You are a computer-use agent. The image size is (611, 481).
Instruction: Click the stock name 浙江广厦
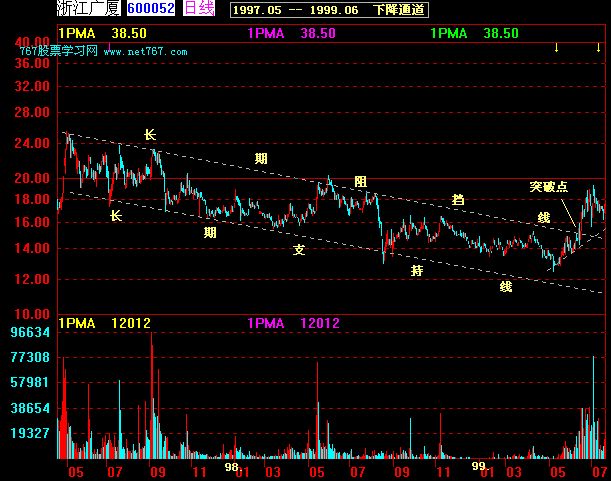point(88,8)
